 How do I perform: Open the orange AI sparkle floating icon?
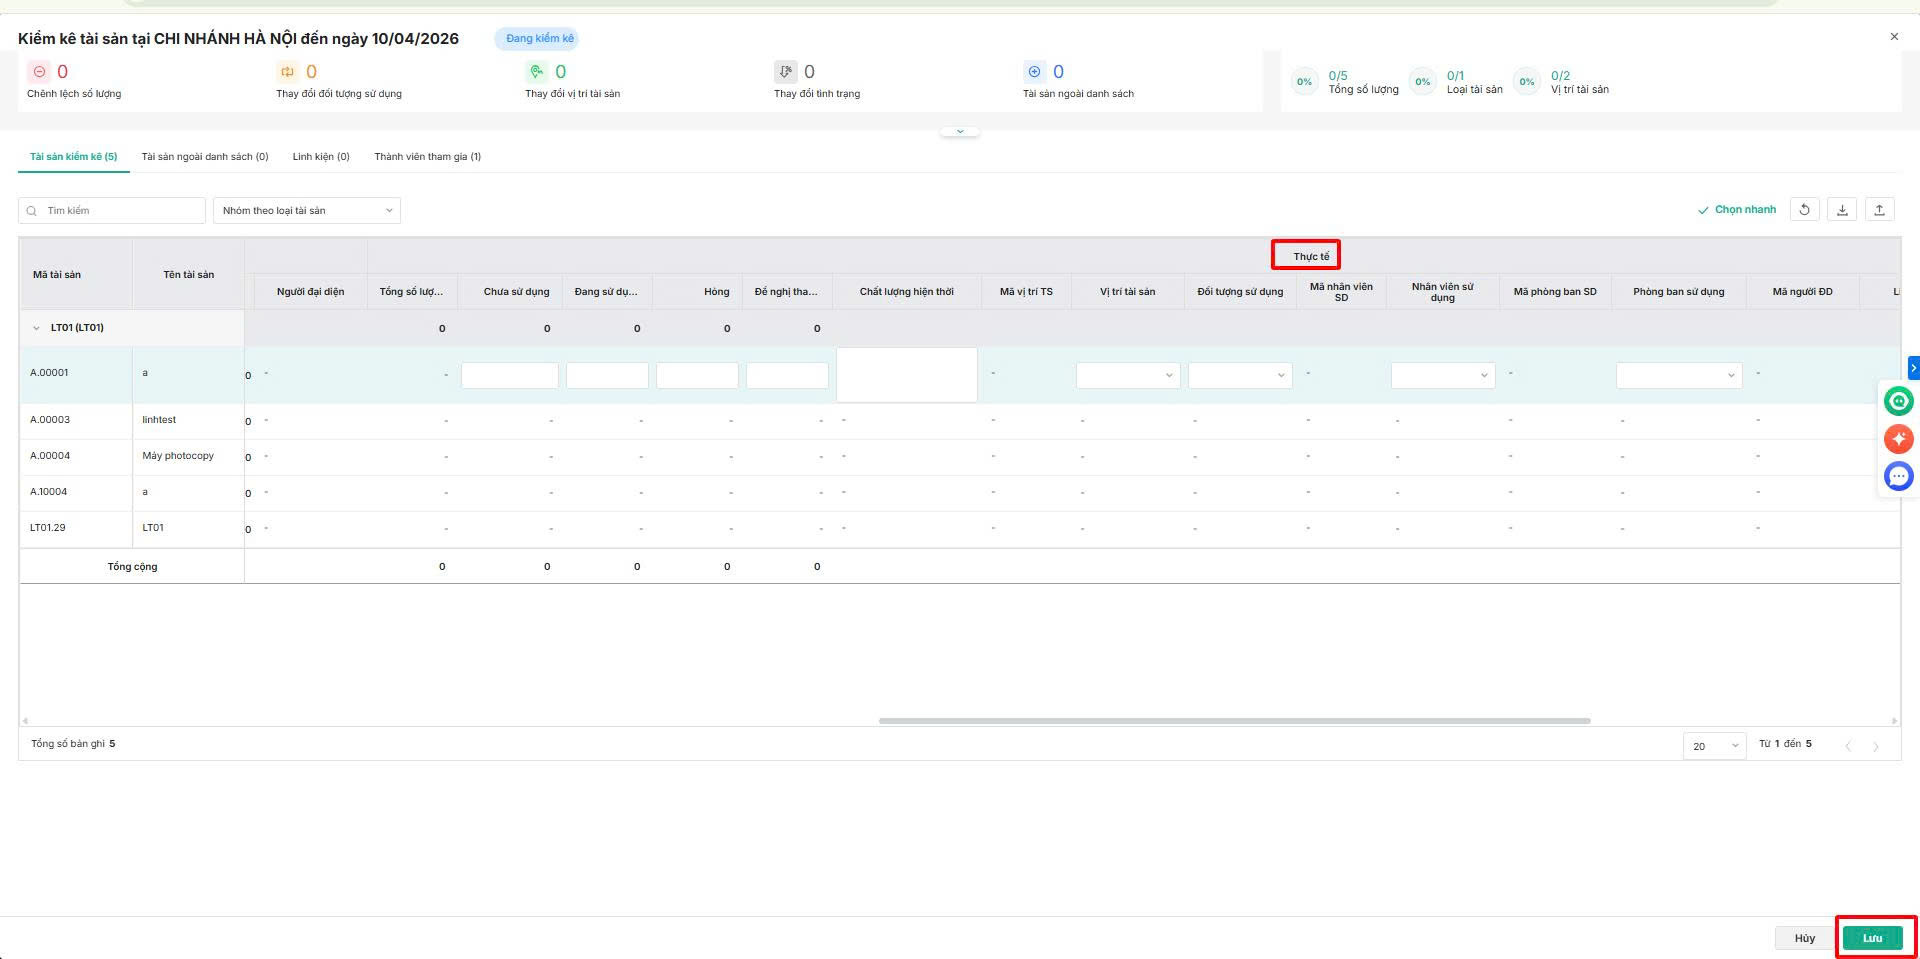[1898, 439]
